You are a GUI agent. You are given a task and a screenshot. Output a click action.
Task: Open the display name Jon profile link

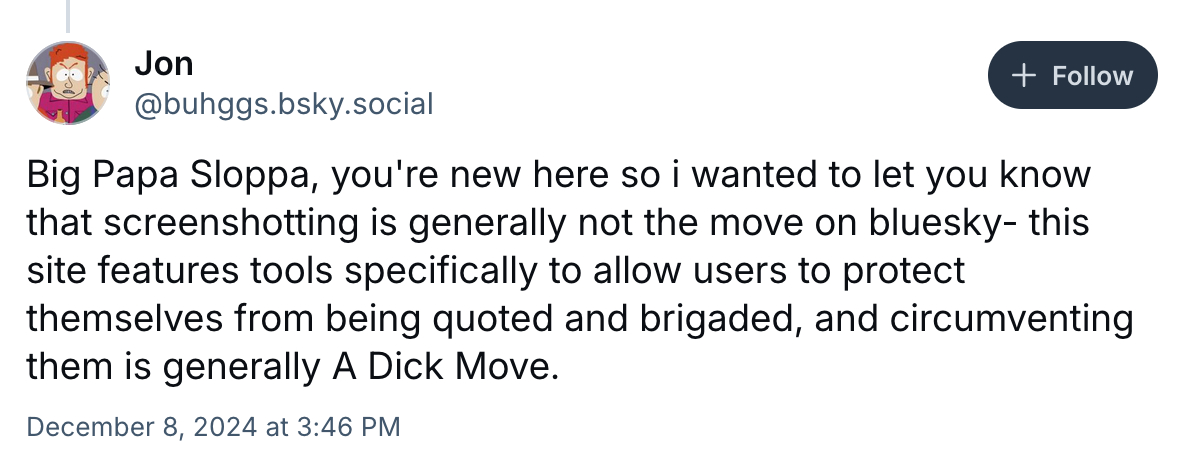tap(163, 64)
